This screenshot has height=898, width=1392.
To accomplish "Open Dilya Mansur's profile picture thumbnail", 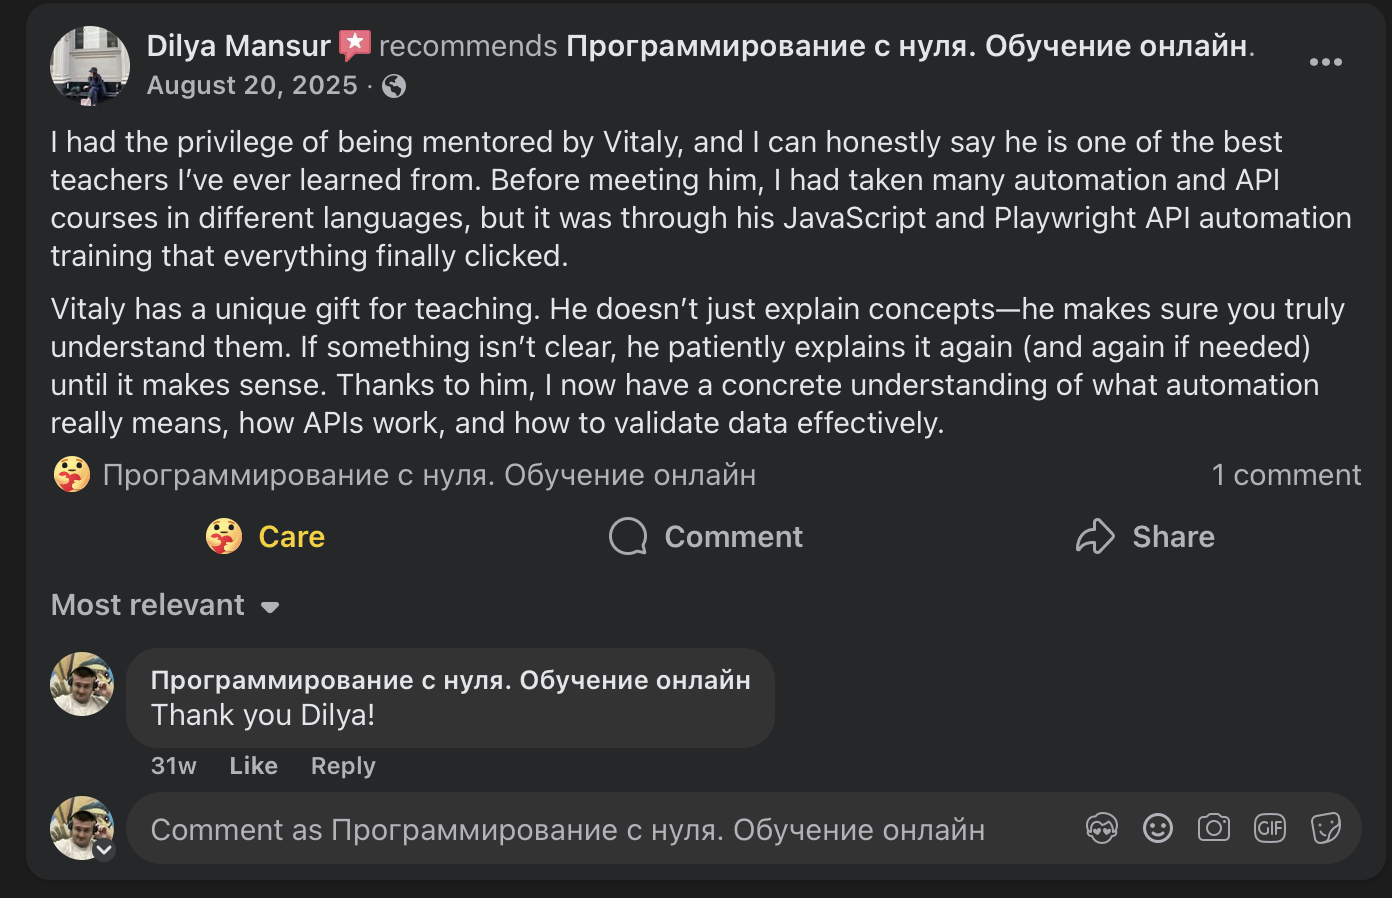I will [x=90, y=65].
